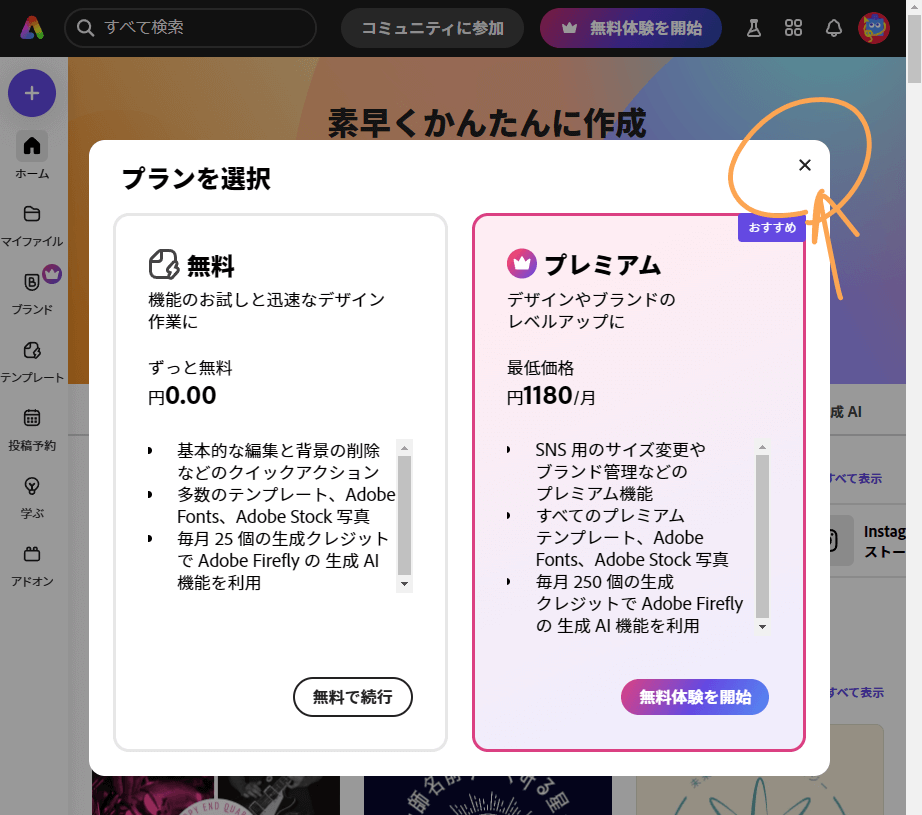Click 毎月 250 個の生成 feature text
The image size is (922, 815).
click(x=604, y=582)
